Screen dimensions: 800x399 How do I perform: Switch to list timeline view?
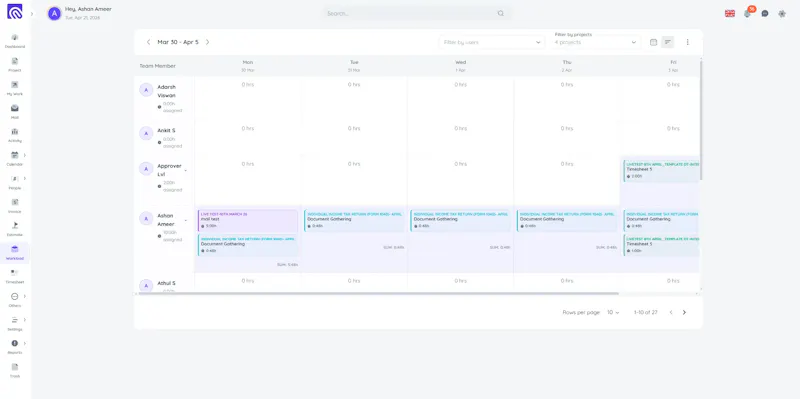667,42
